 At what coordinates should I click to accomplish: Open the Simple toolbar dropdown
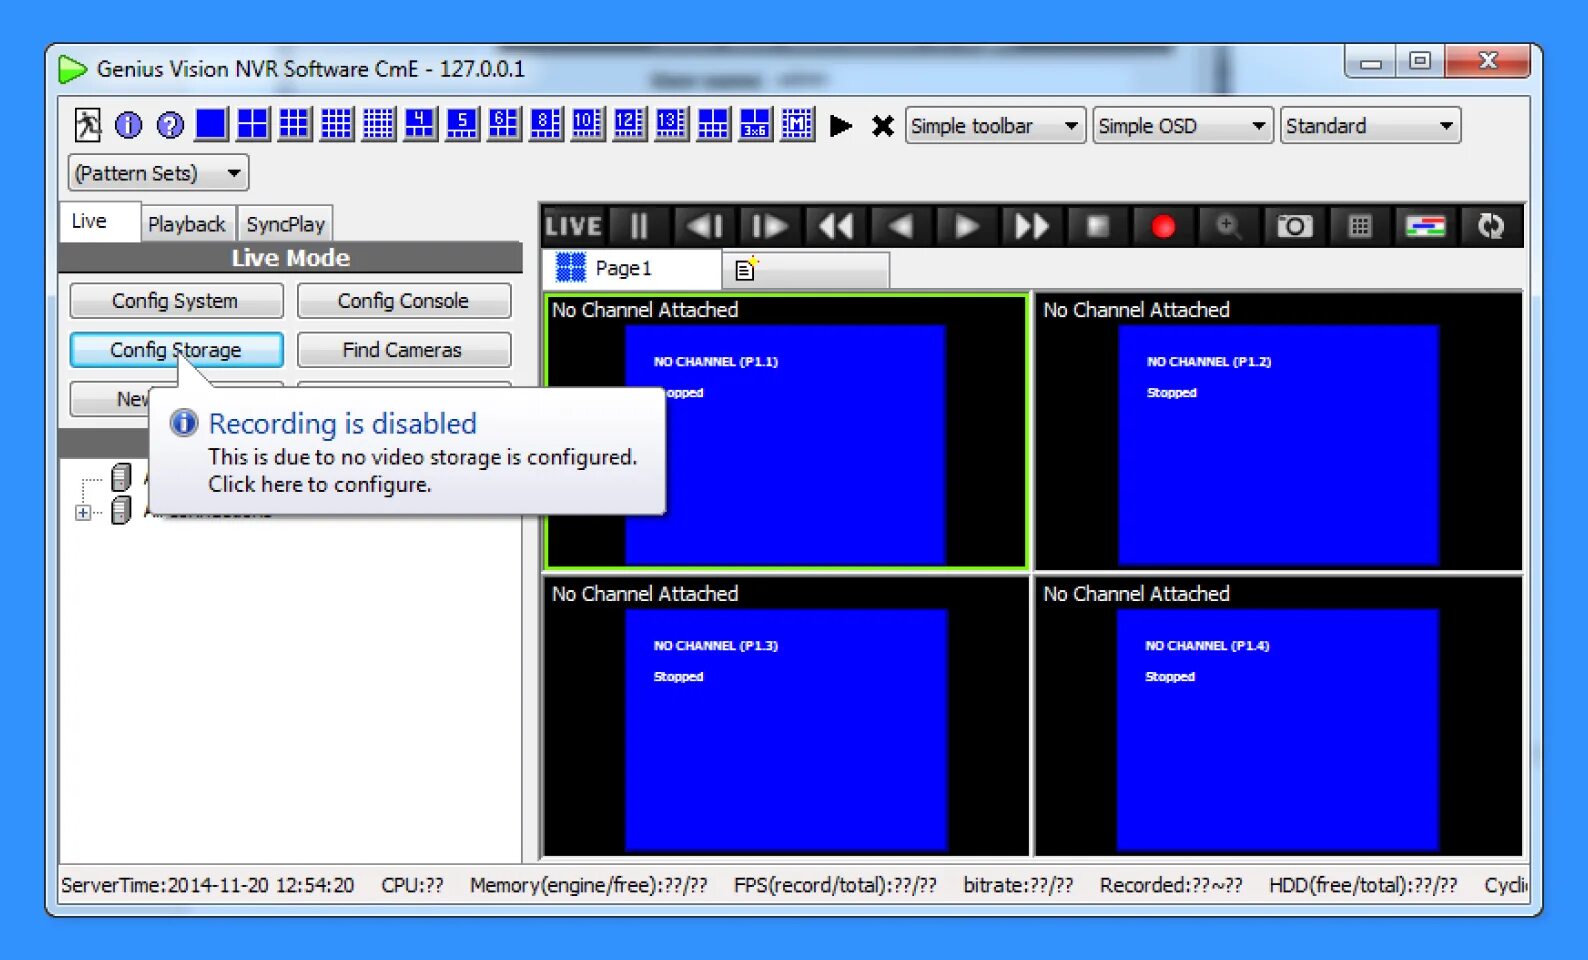coord(995,126)
